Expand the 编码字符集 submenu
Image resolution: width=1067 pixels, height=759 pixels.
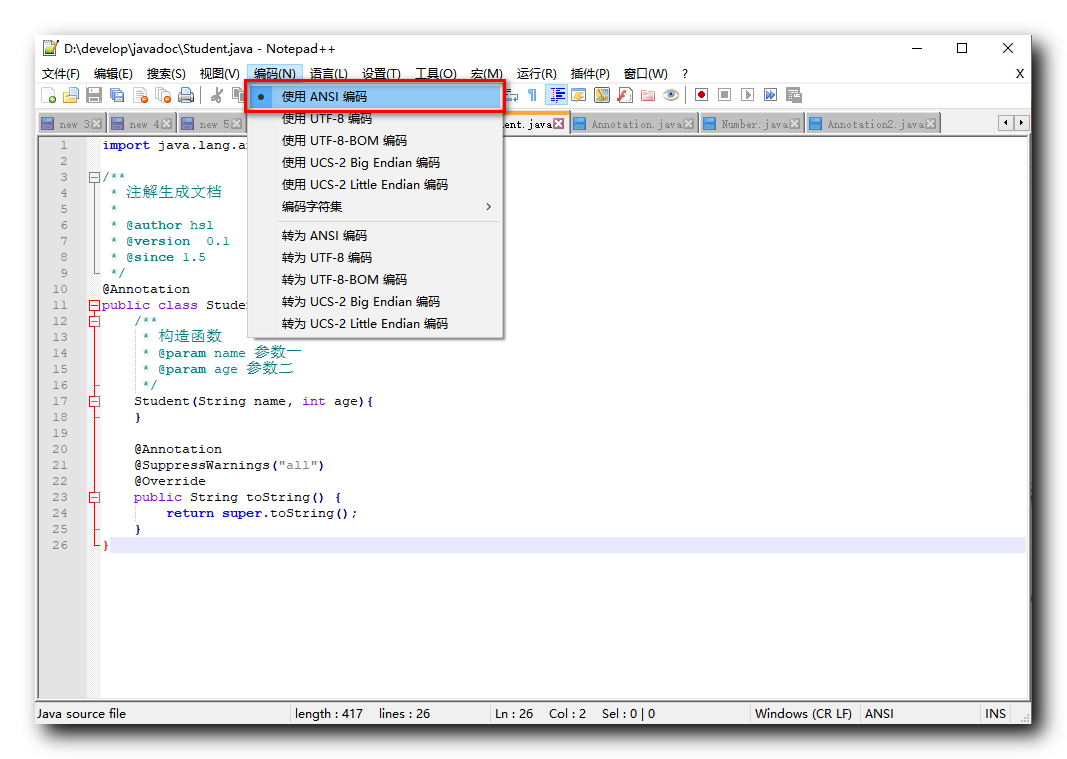[375, 206]
